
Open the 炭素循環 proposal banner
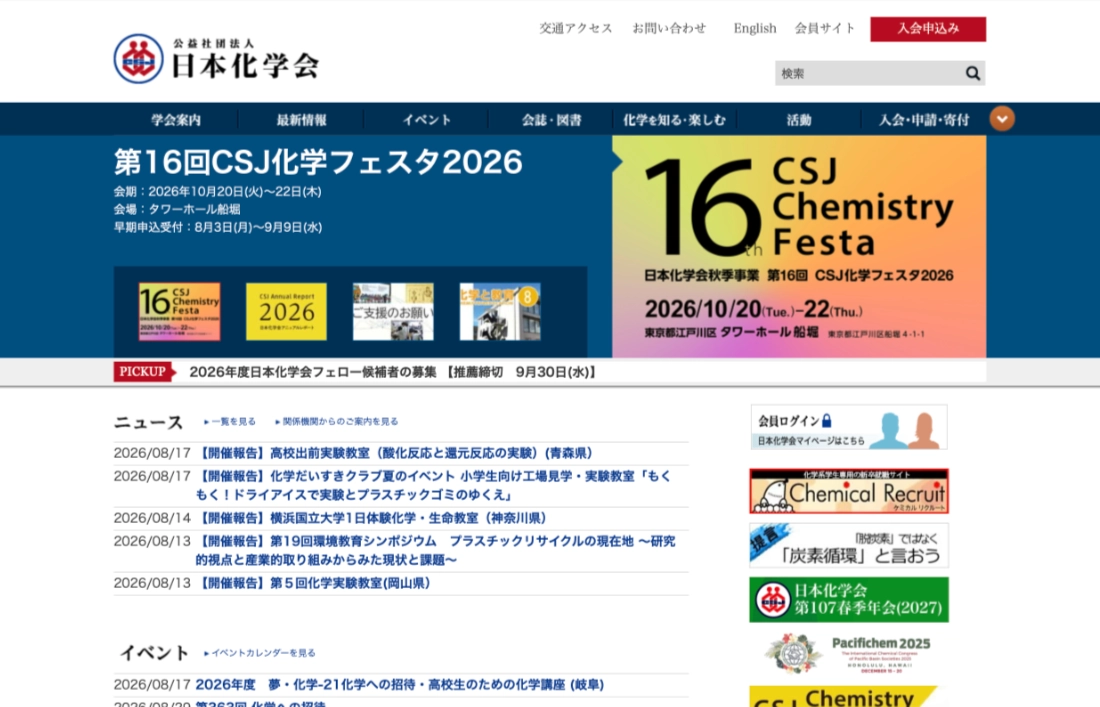[849, 545]
